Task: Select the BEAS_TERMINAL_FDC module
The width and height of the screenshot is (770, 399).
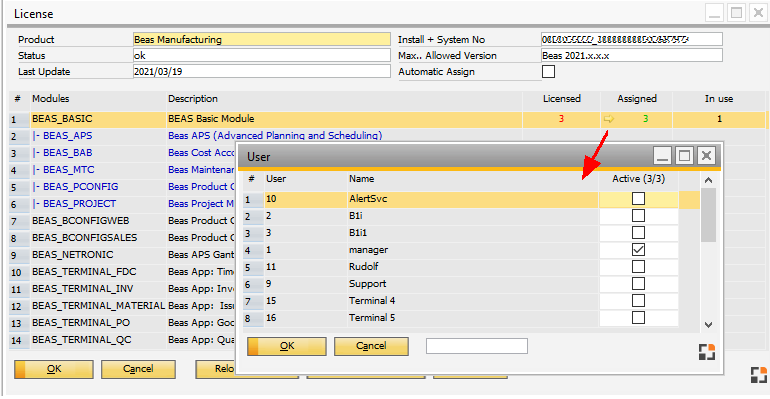Action: tap(84, 272)
